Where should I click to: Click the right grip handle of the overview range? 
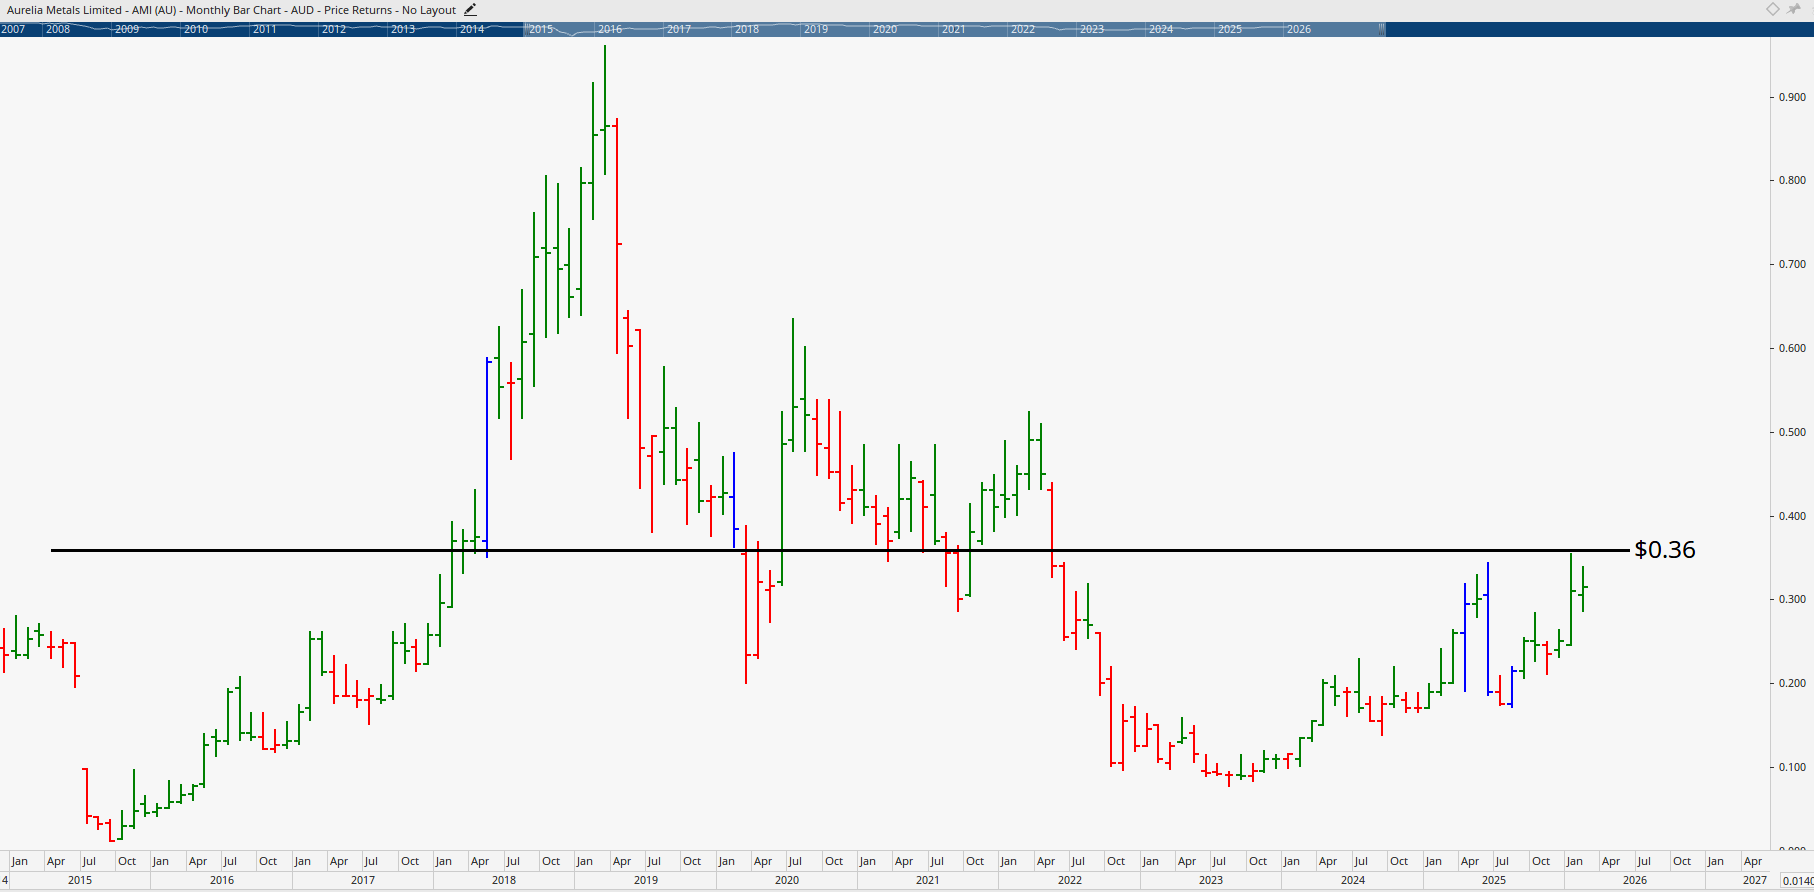tap(1381, 29)
